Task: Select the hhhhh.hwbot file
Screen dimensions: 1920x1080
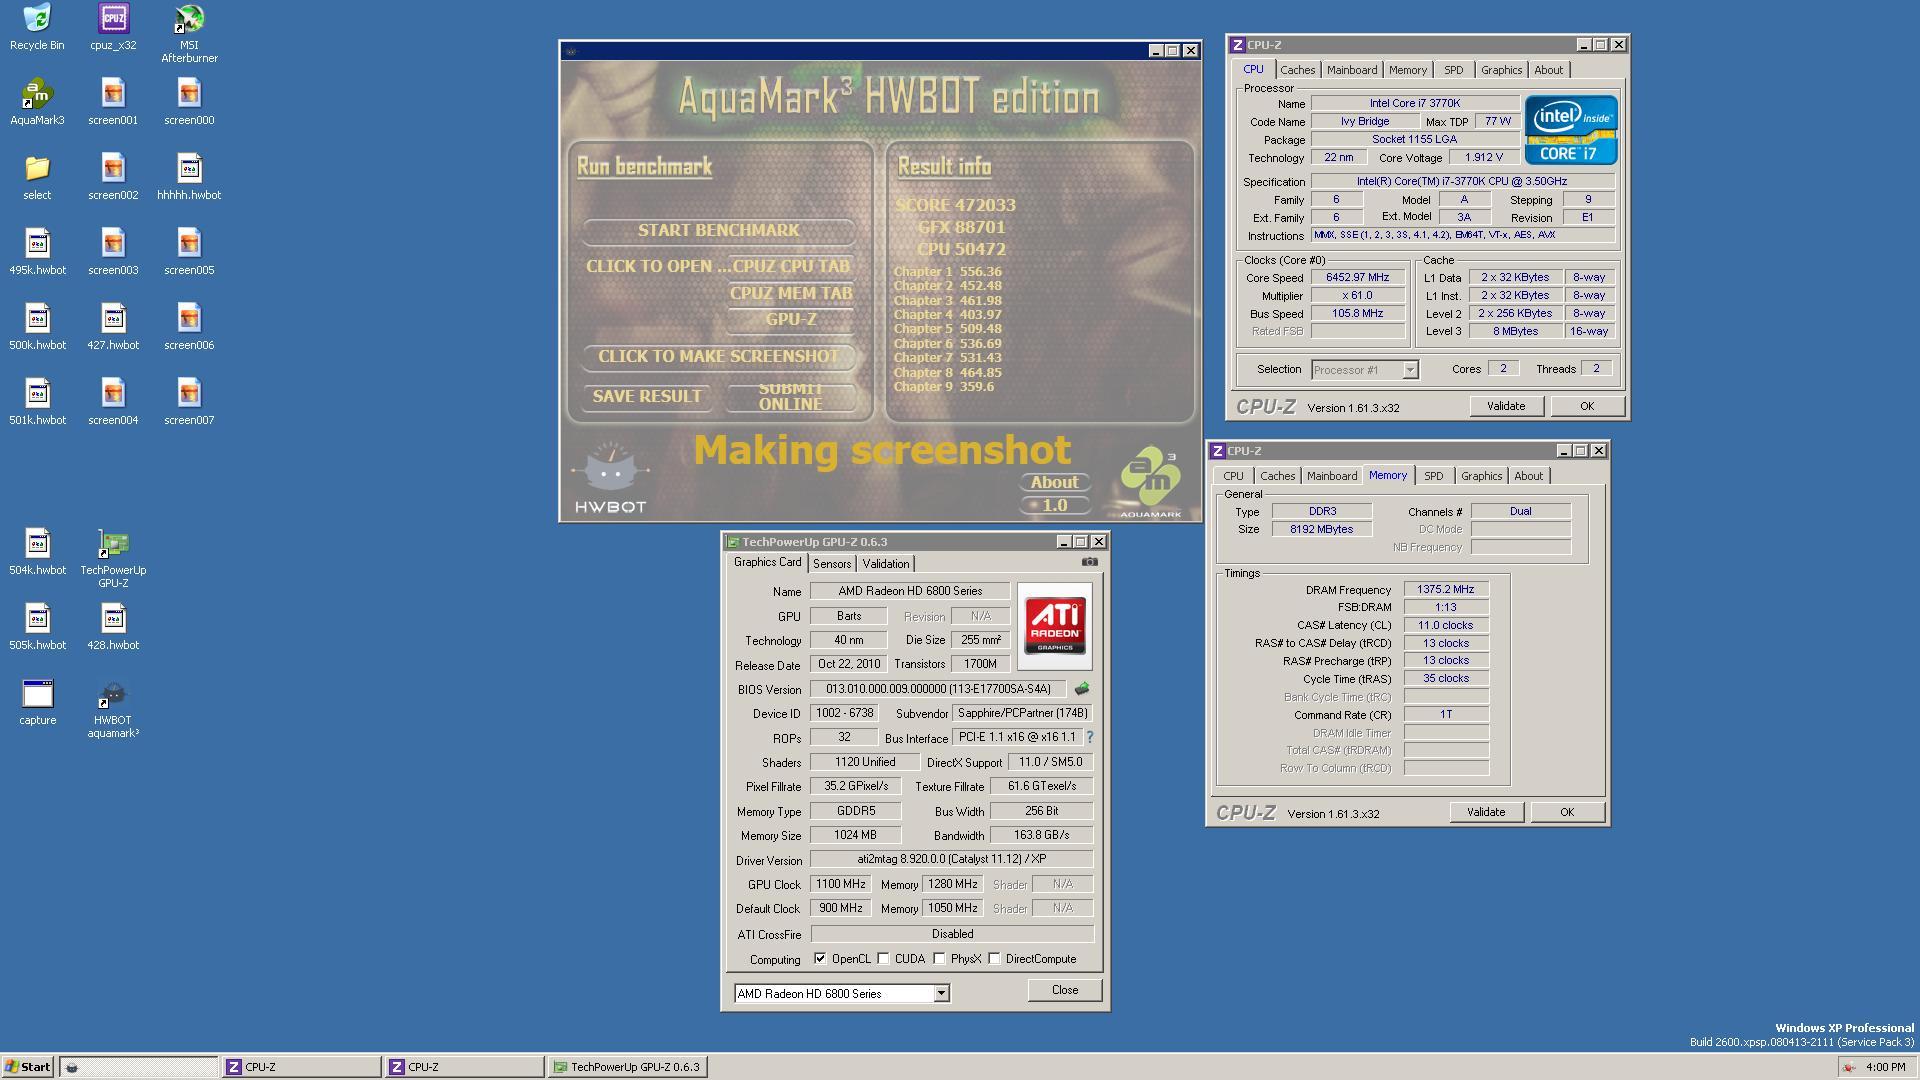Action: [189, 177]
